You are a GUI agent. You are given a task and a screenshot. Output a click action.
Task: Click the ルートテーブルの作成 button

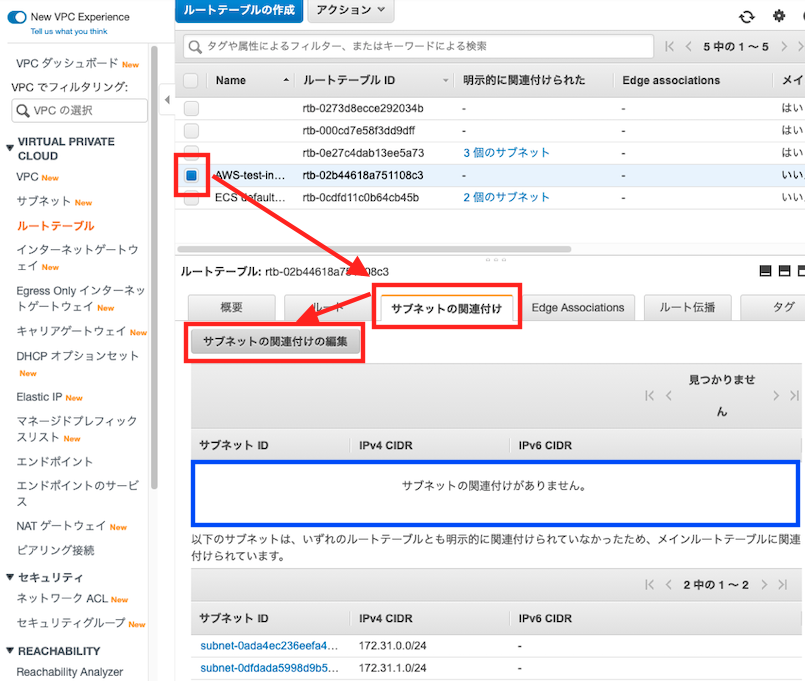point(239,10)
